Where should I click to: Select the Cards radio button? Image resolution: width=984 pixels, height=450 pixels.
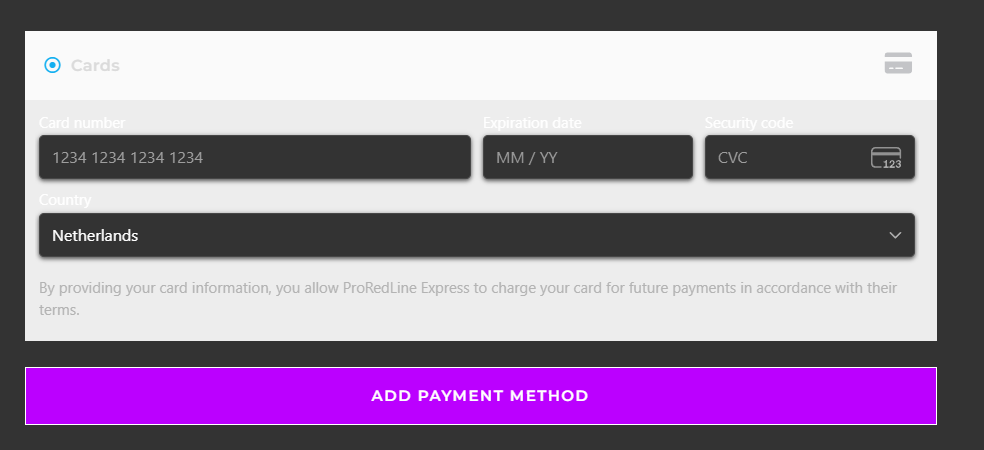tap(53, 65)
